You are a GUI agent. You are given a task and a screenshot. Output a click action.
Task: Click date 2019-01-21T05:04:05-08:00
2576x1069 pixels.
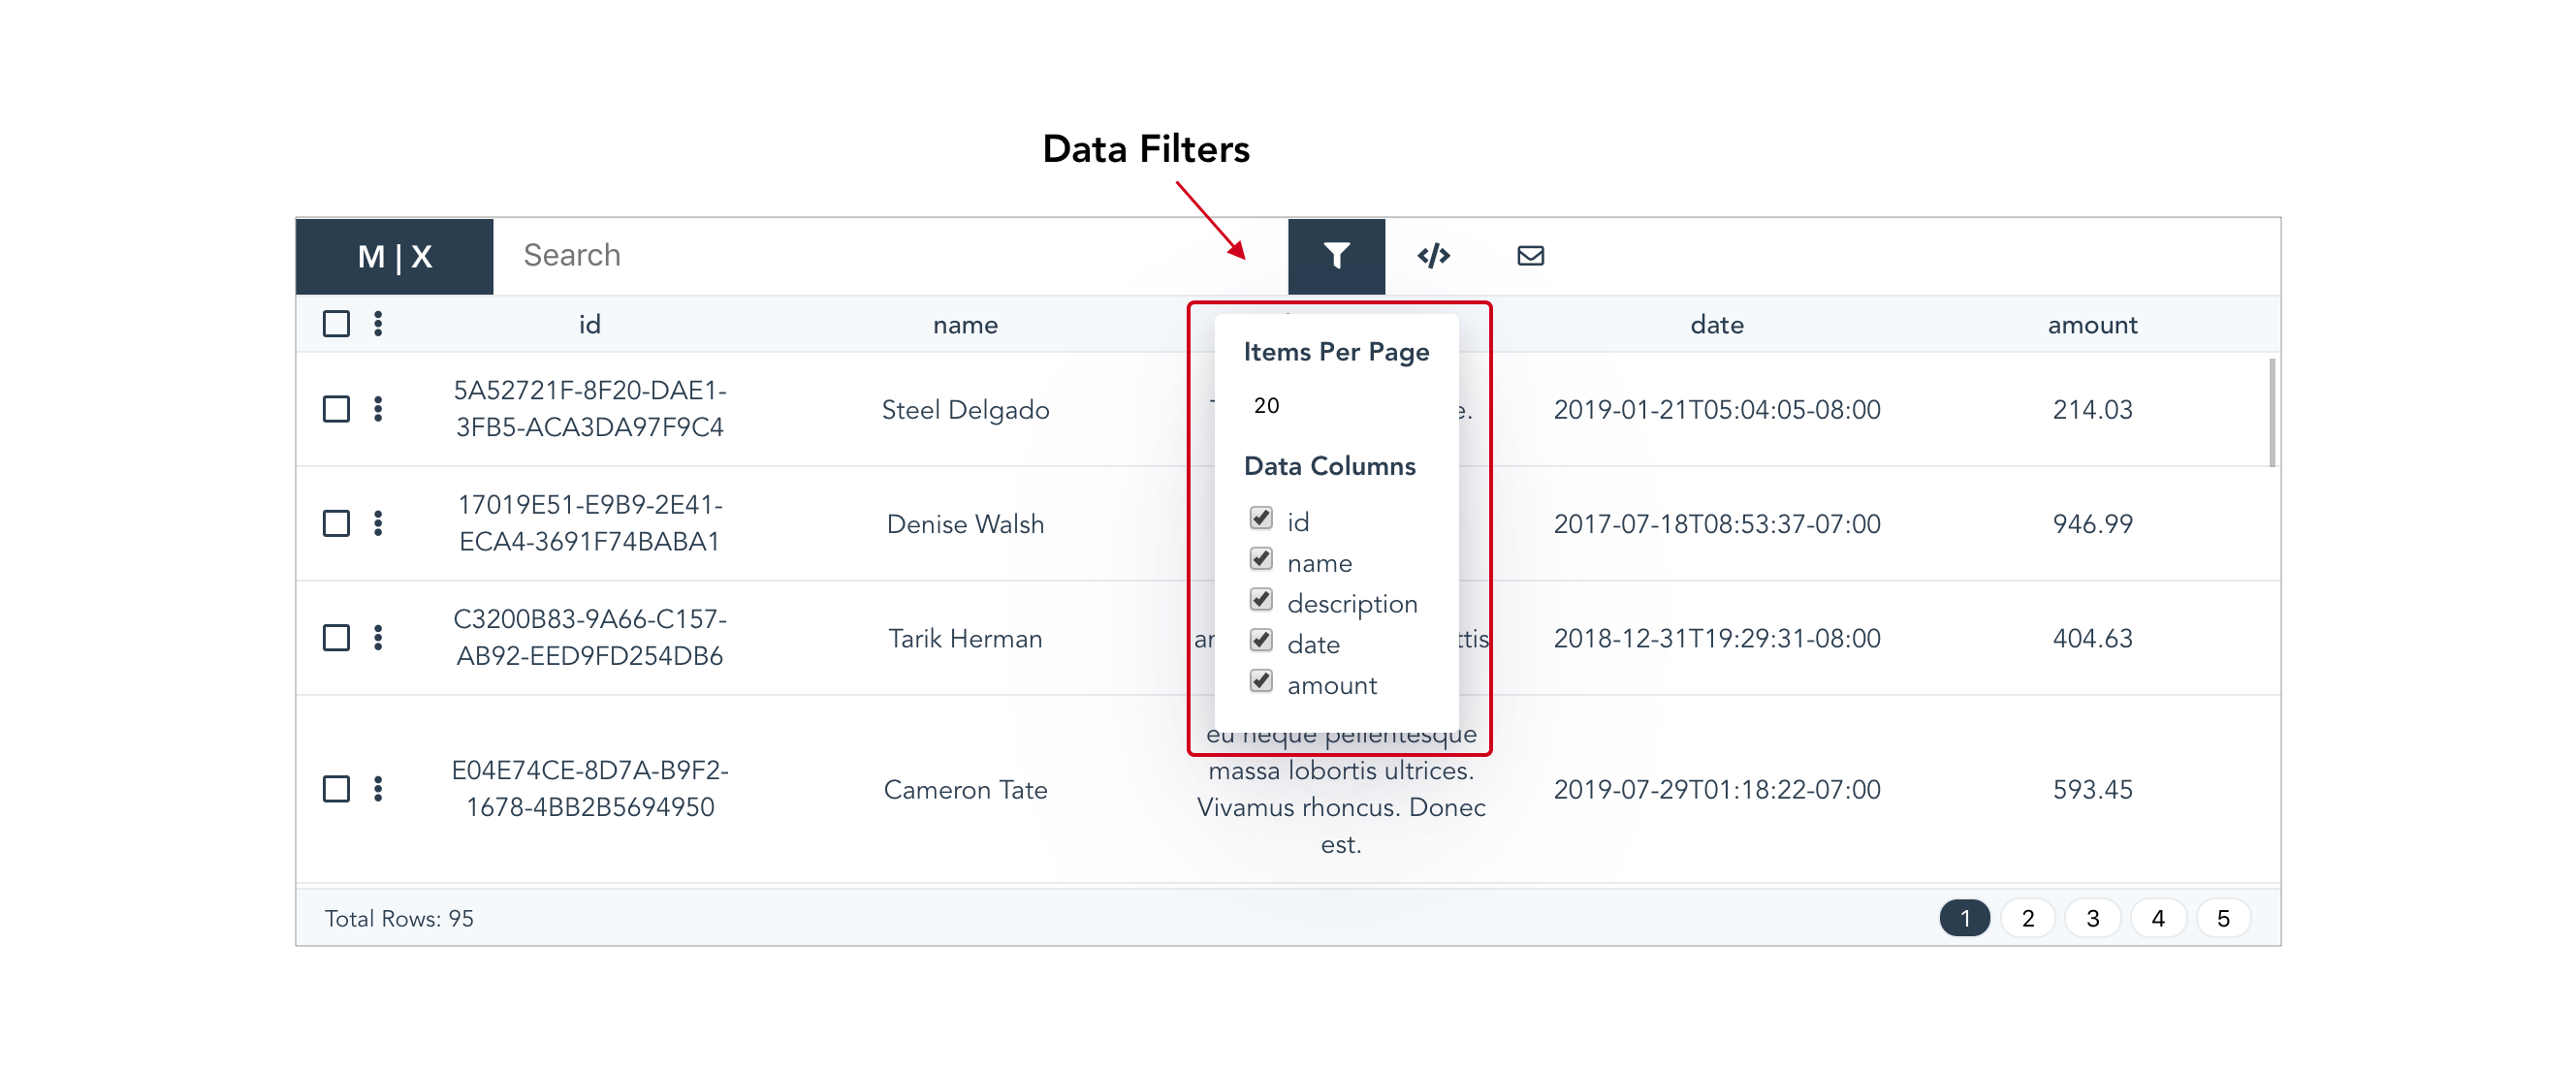coord(1717,410)
